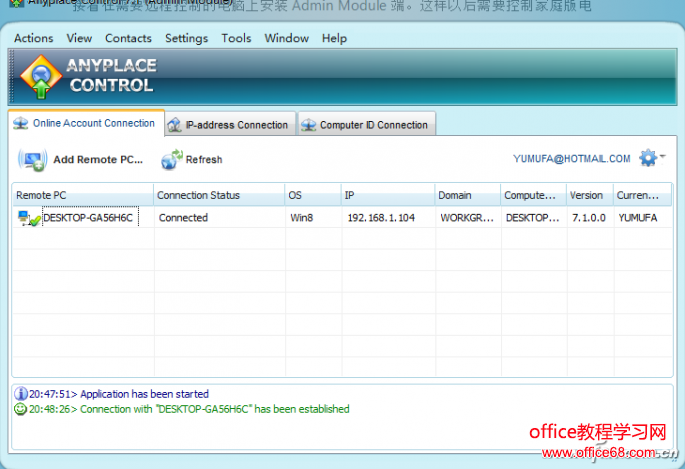The width and height of the screenshot is (685, 469).
Task: Click the Anyplace Control title bar icon
Action: [17, 3]
